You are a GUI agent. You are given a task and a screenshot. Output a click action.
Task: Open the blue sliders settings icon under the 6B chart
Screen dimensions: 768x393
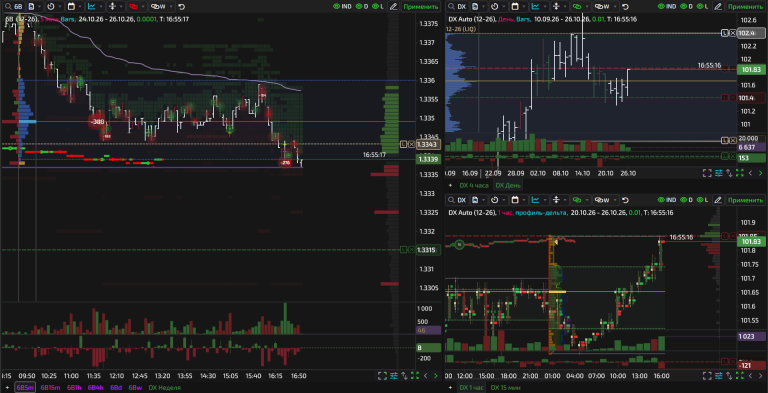(x=393, y=376)
